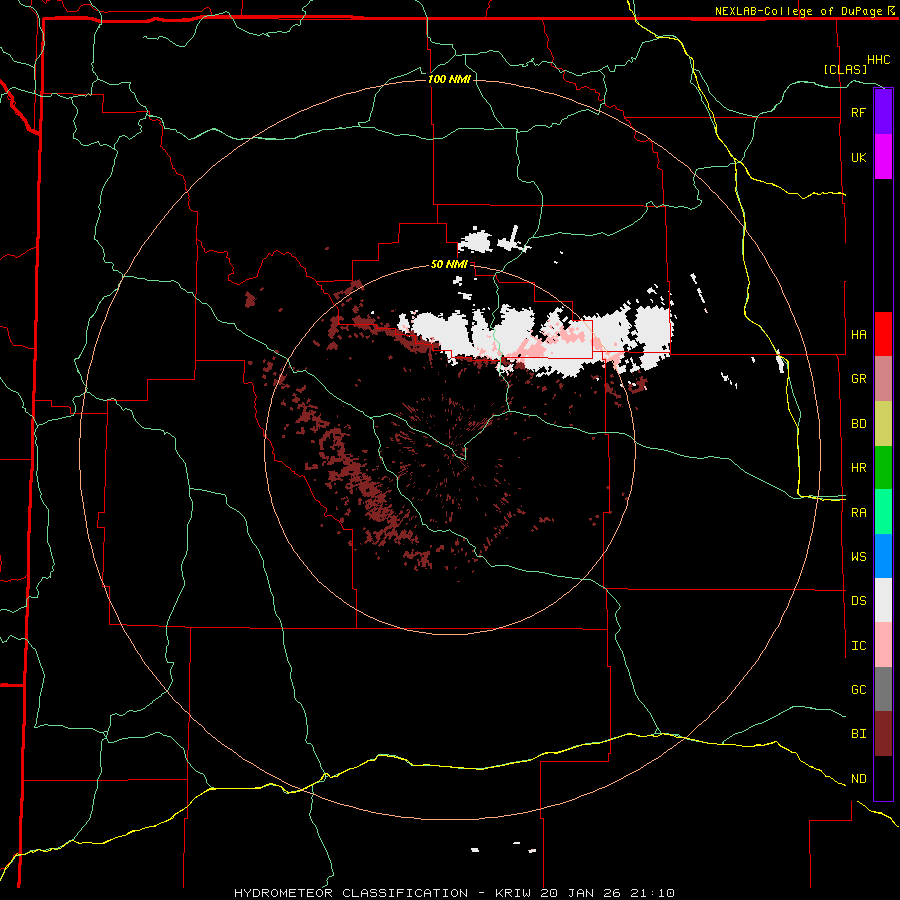Select the IC pink legend swatch
The height and width of the screenshot is (900, 900).
pos(883,645)
